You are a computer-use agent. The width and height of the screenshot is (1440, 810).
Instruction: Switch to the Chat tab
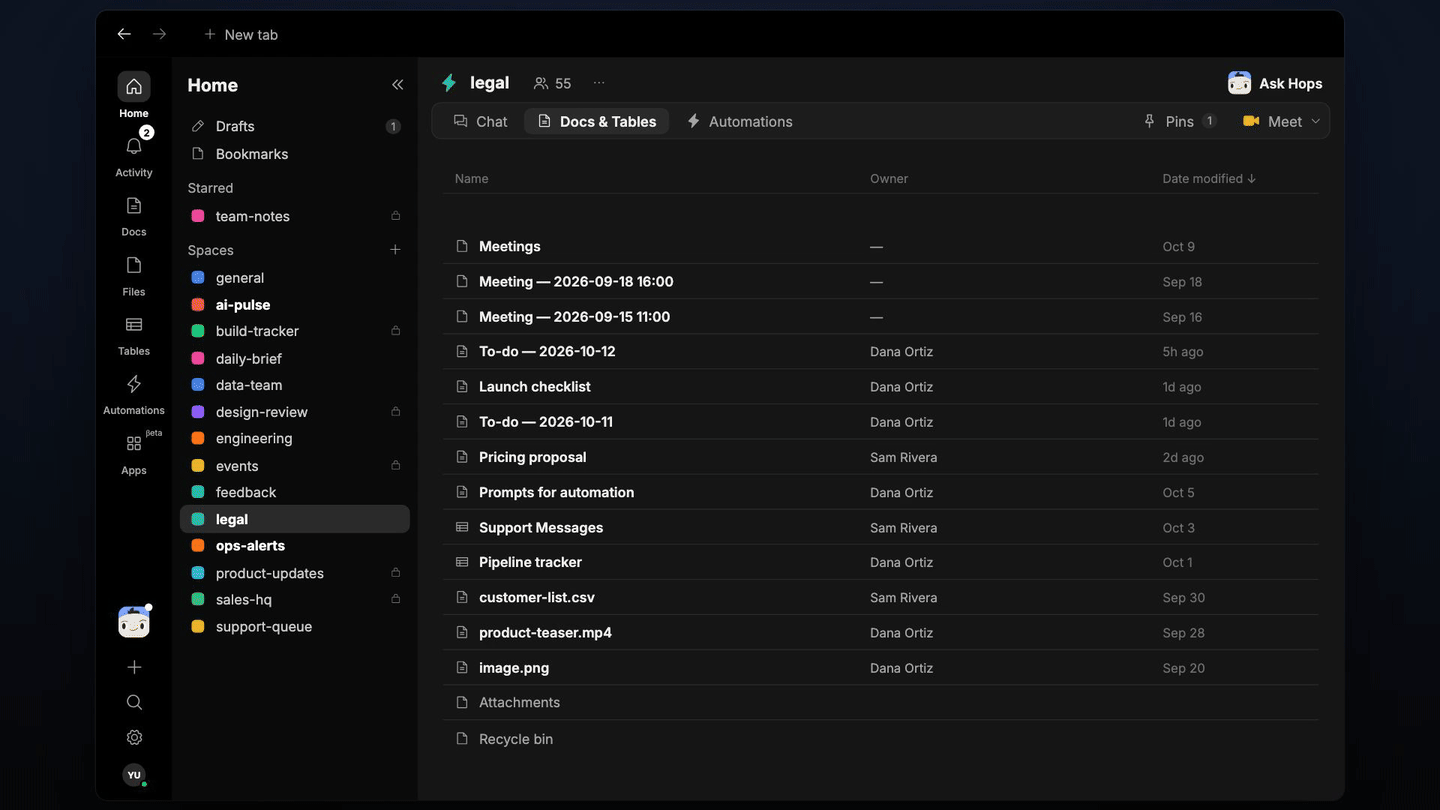coord(481,121)
